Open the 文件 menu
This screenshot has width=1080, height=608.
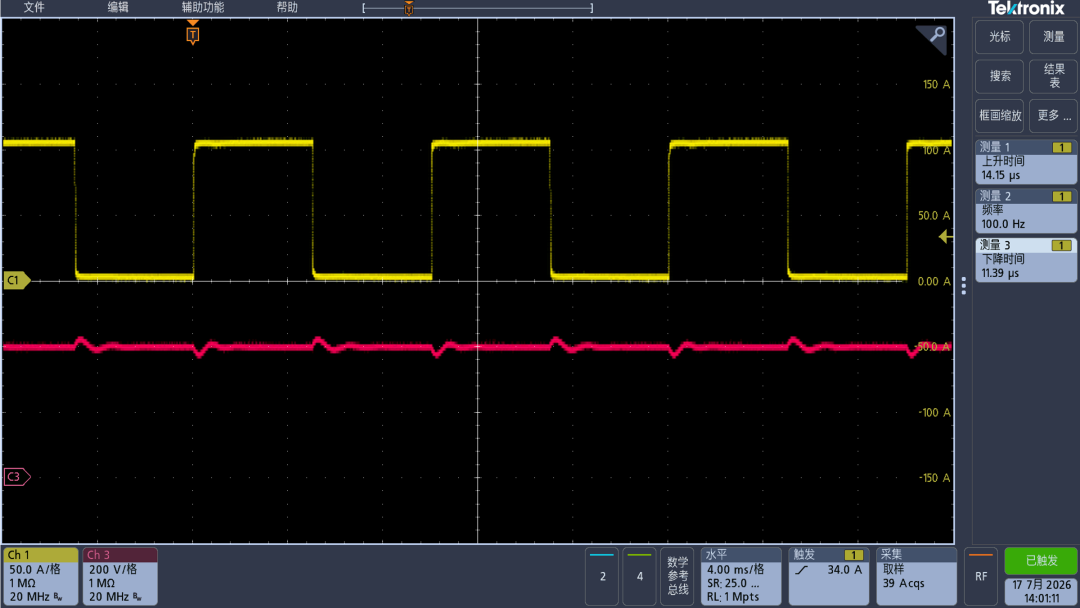tap(34, 8)
